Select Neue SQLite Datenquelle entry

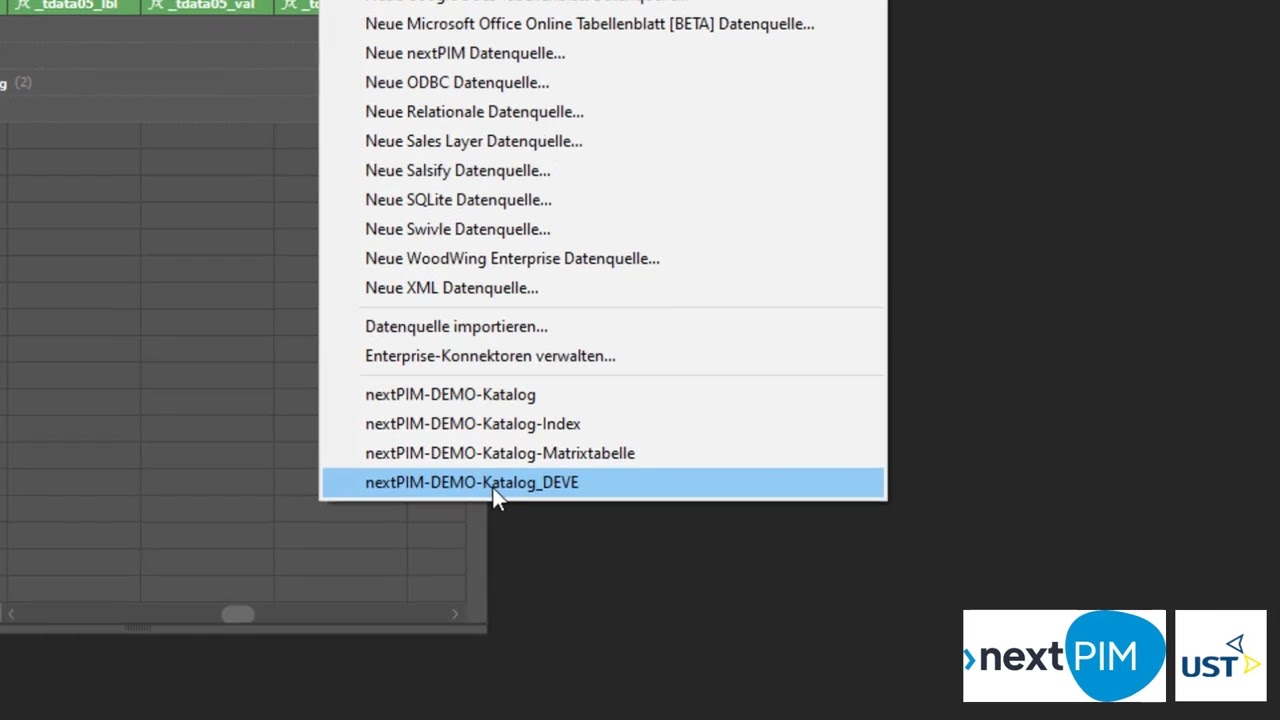click(603, 199)
